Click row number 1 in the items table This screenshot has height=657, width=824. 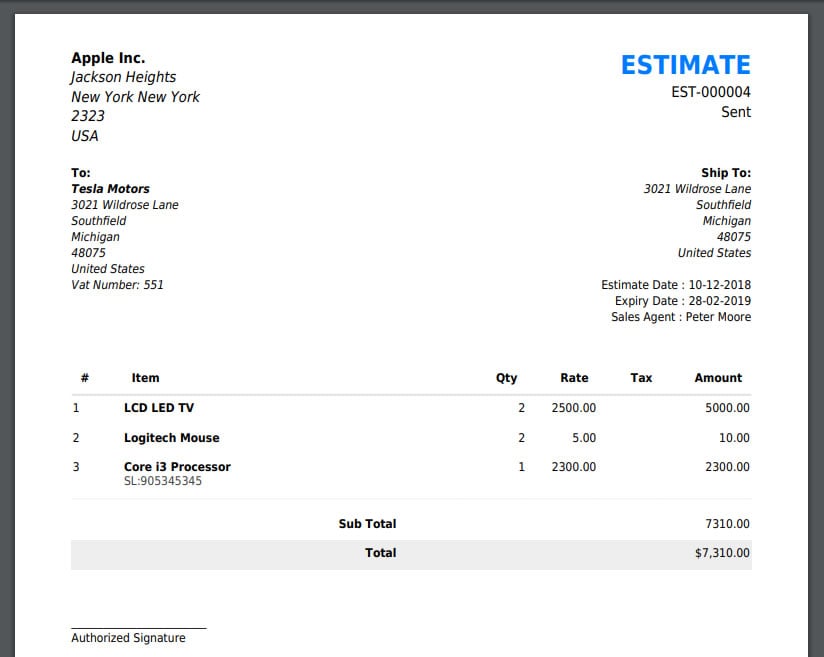[x=76, y=408]
